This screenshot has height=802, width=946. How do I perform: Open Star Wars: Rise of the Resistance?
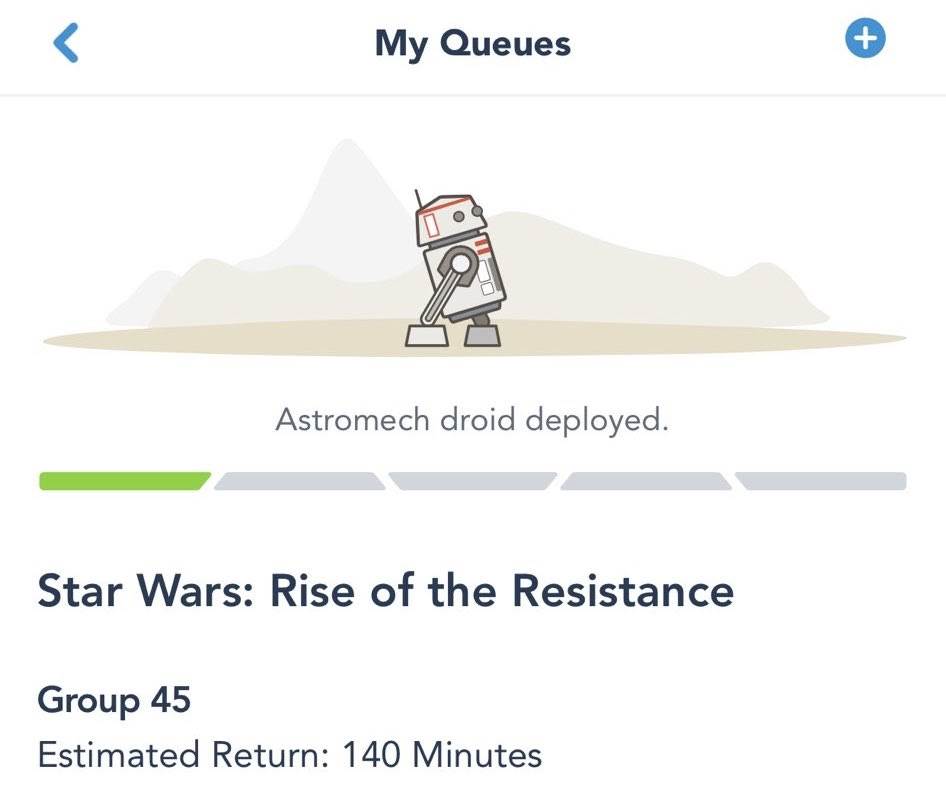385,590
